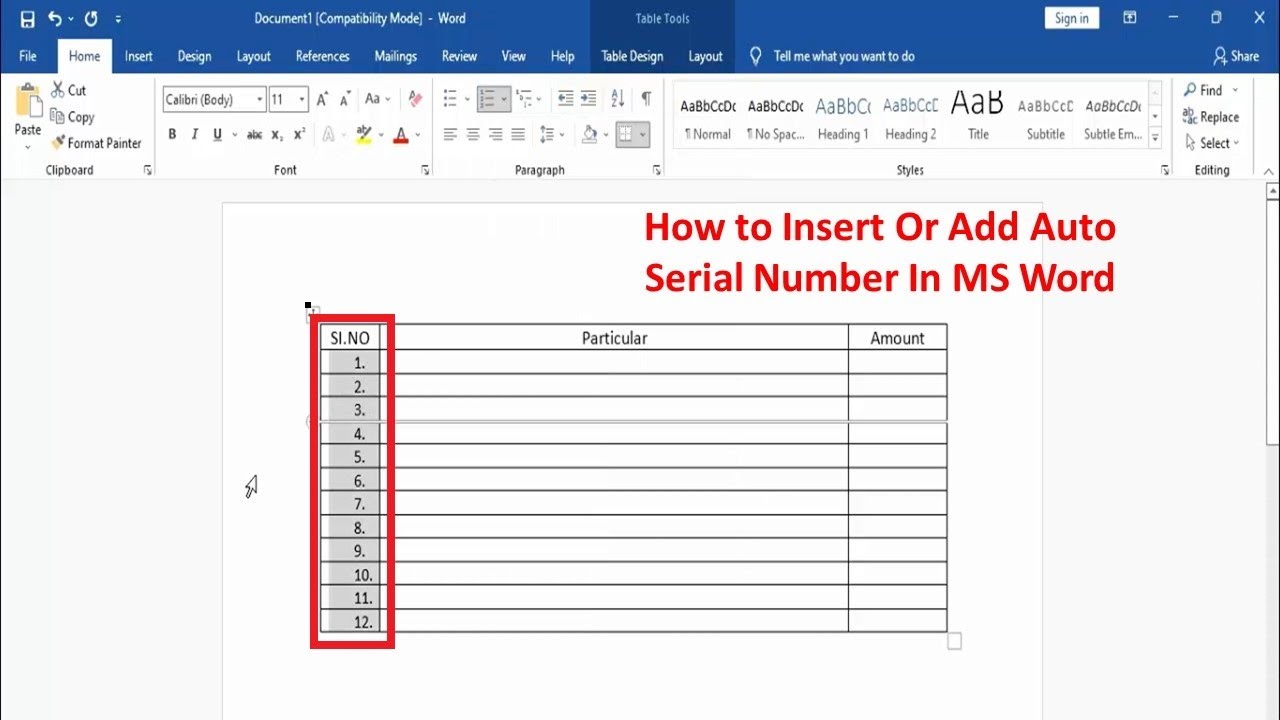The height and width of the screenshot is (720, 1280).
Task: Open the Replace dialog
Action: (1211, 117)
